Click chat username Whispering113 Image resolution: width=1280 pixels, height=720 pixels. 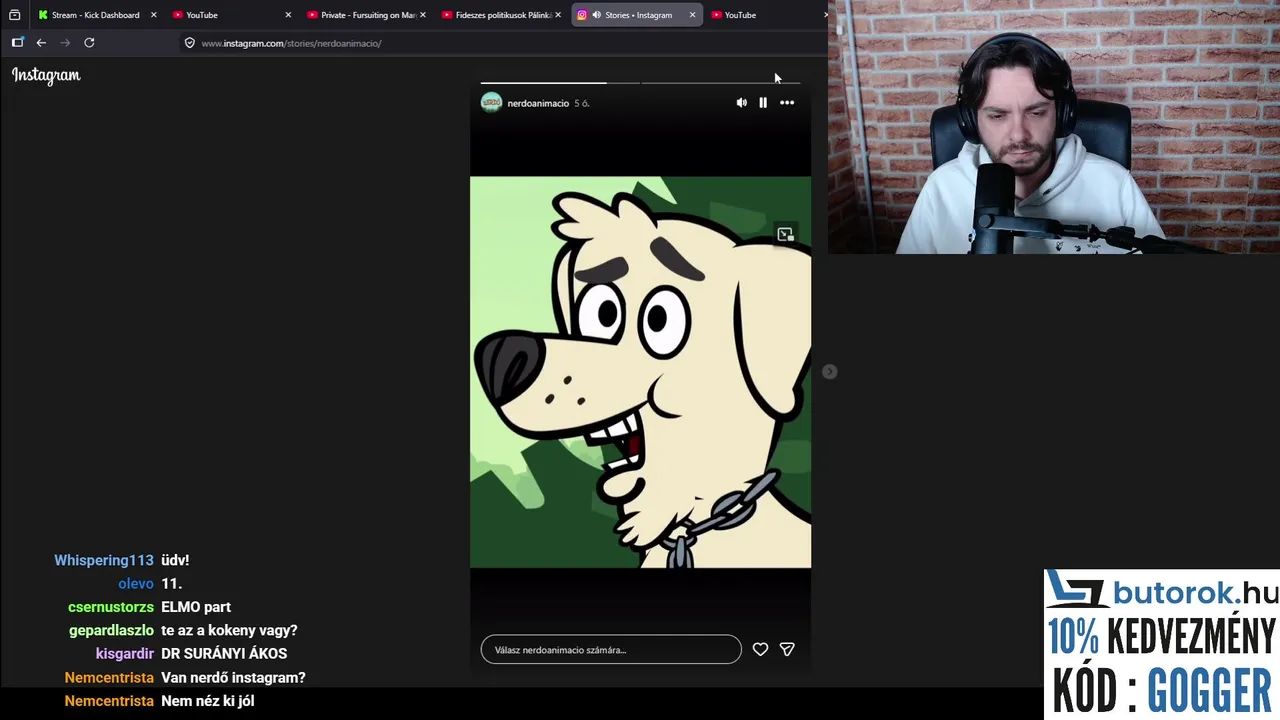(x=104, y=560)
